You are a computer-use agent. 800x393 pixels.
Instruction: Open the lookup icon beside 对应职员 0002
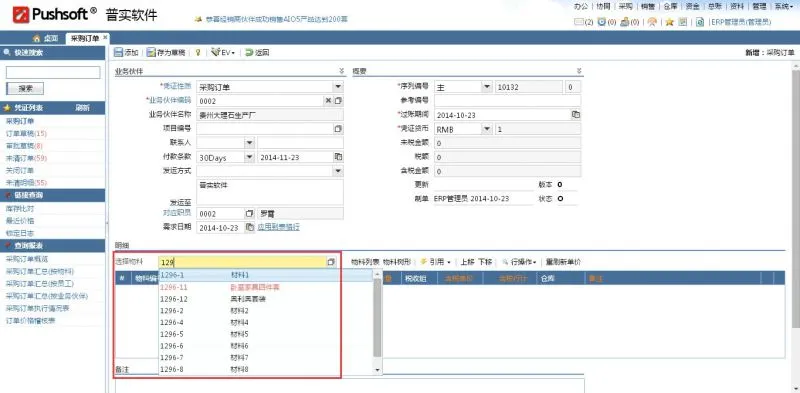click(x=249, y=213)
